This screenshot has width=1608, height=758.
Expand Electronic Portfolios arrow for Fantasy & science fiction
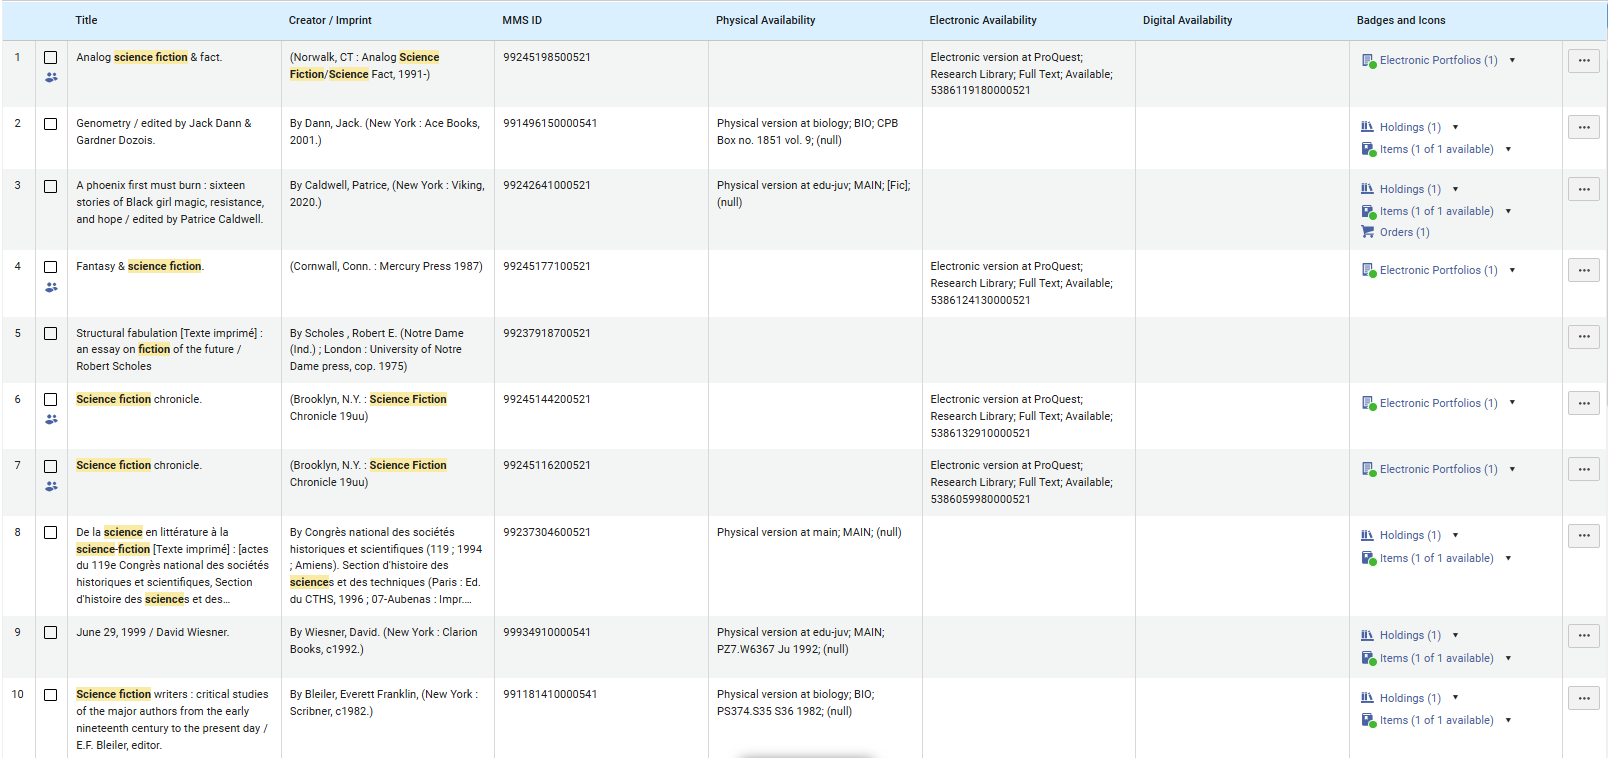[1512, 271]
